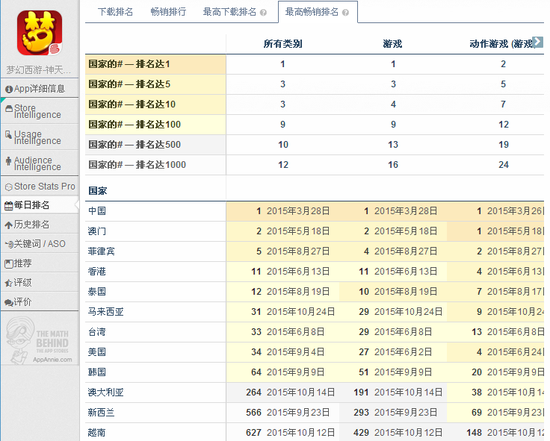The width and height of the screenshot is (550, 441).
Task: Open 马来西亚 country link
Action: coord(106,312)
